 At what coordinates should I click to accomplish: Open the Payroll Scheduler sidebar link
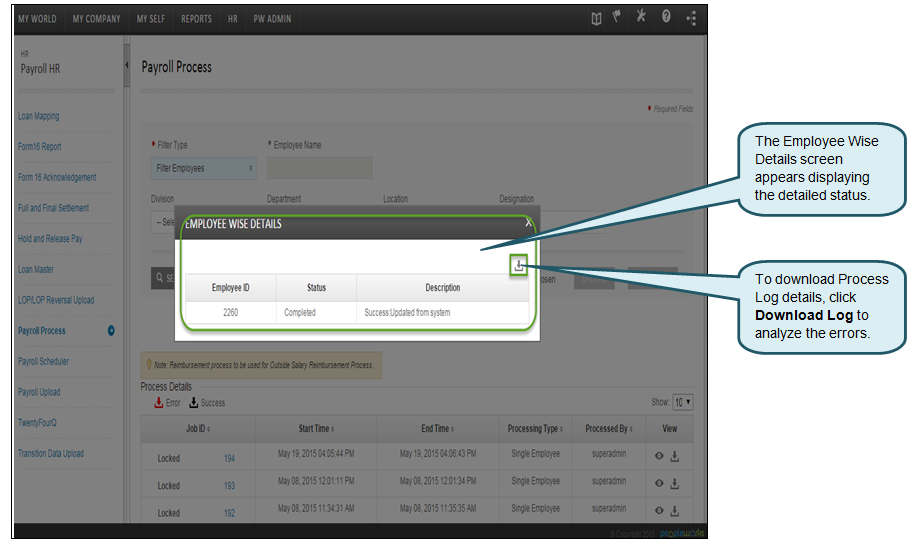[43, 361]
